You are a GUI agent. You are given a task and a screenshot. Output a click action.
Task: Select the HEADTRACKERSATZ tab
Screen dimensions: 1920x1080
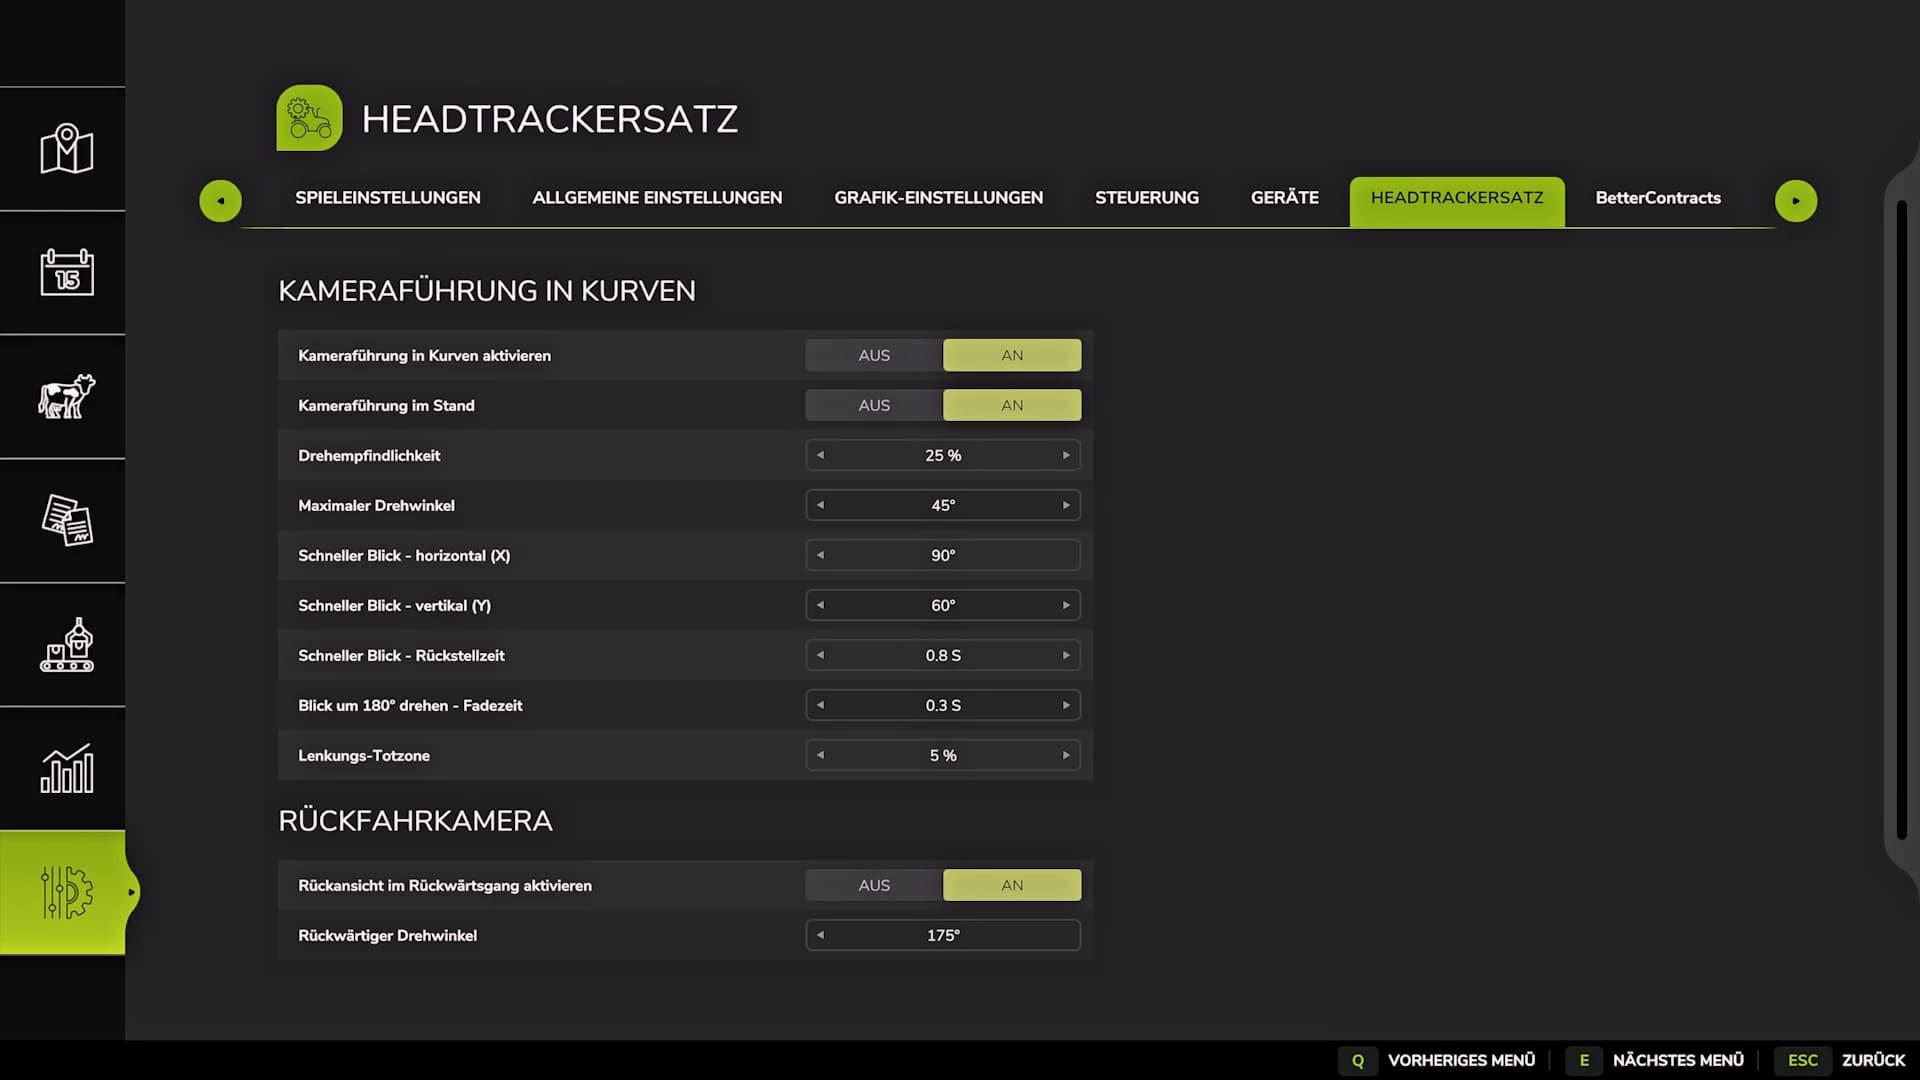tap(1457, 200)
